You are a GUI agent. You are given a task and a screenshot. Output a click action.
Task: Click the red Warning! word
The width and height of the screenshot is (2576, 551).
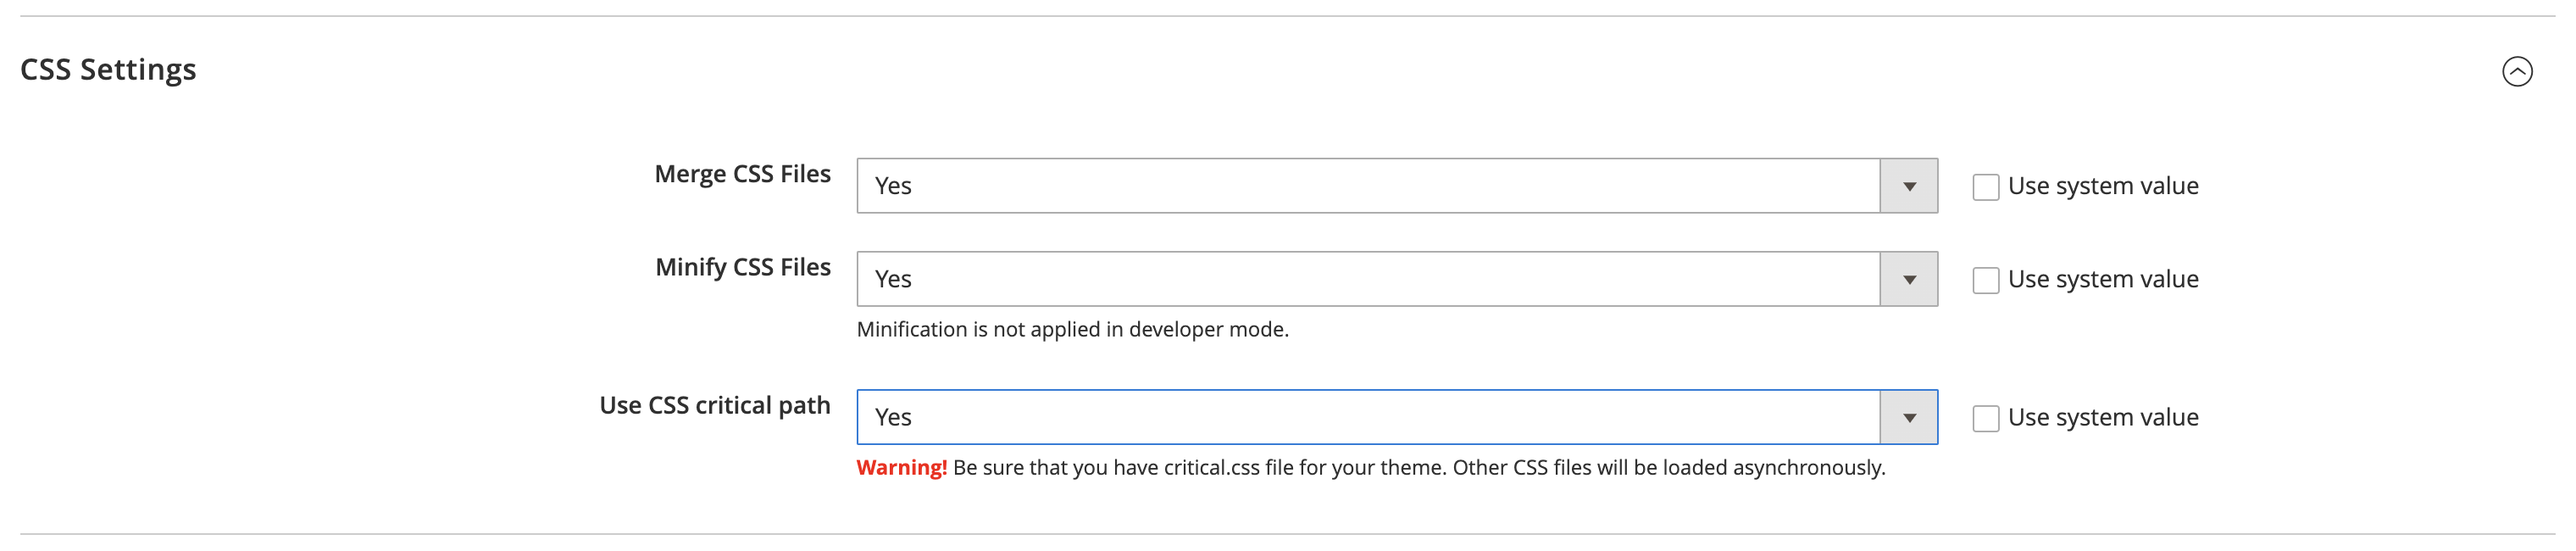pyautogui.click(x=901, y=467)
